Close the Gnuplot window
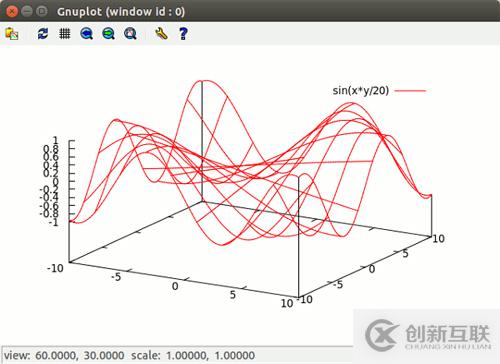The height and width of the screenshot is (364, 500). click(12, 12)
